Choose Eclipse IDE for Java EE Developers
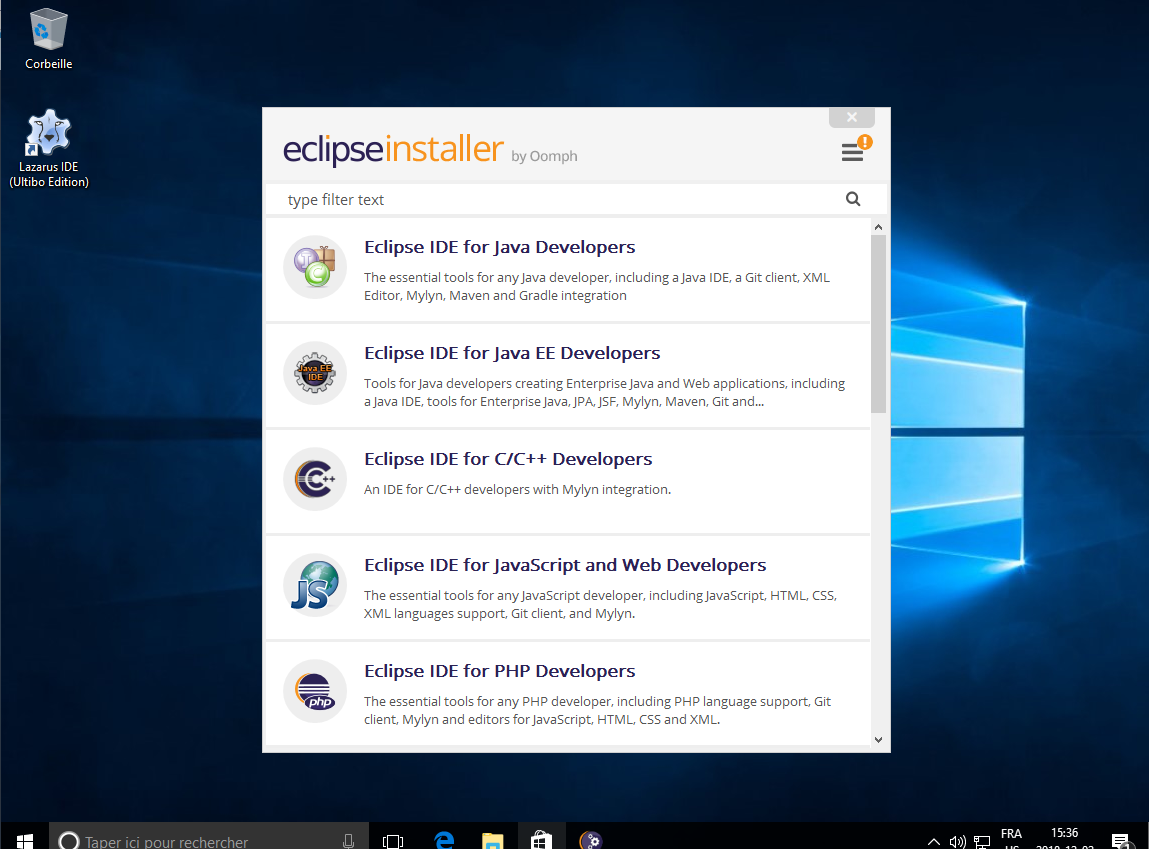 512,353
